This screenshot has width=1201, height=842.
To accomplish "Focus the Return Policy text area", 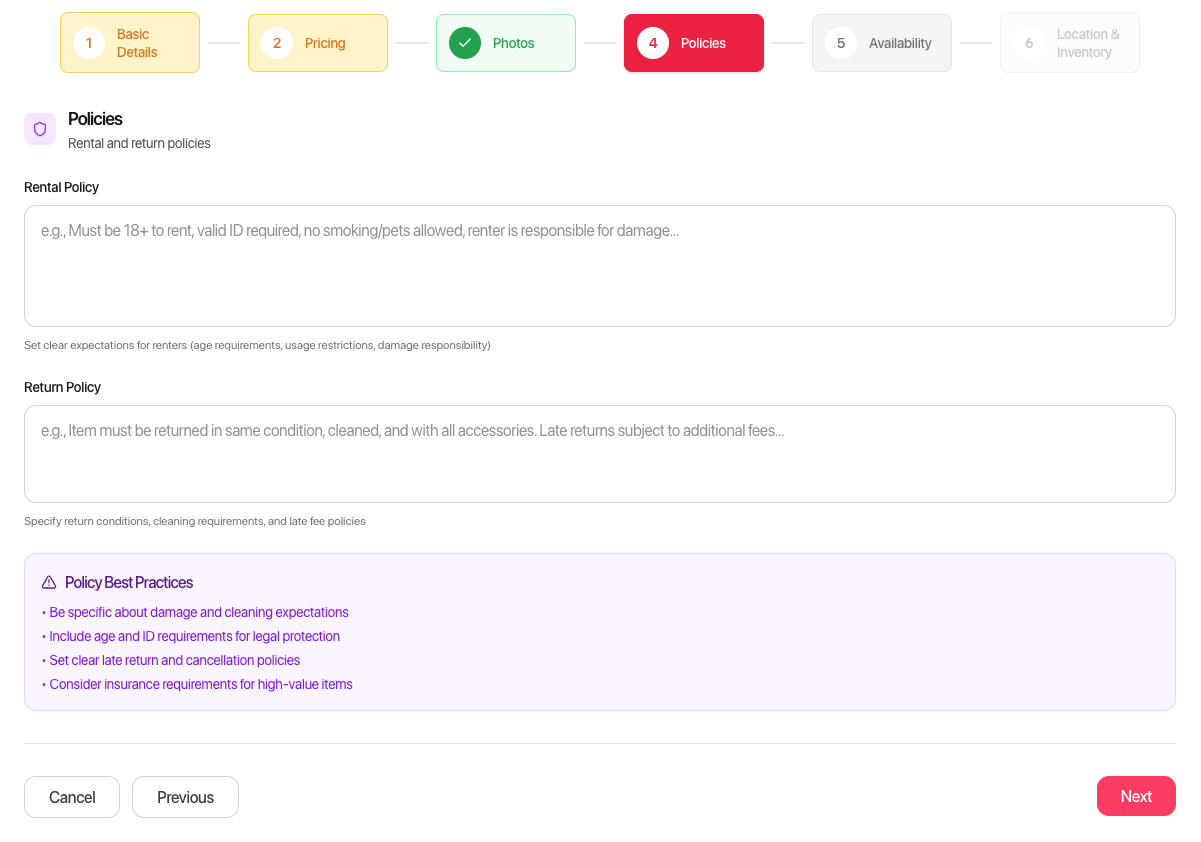I will tap(600, 454).
